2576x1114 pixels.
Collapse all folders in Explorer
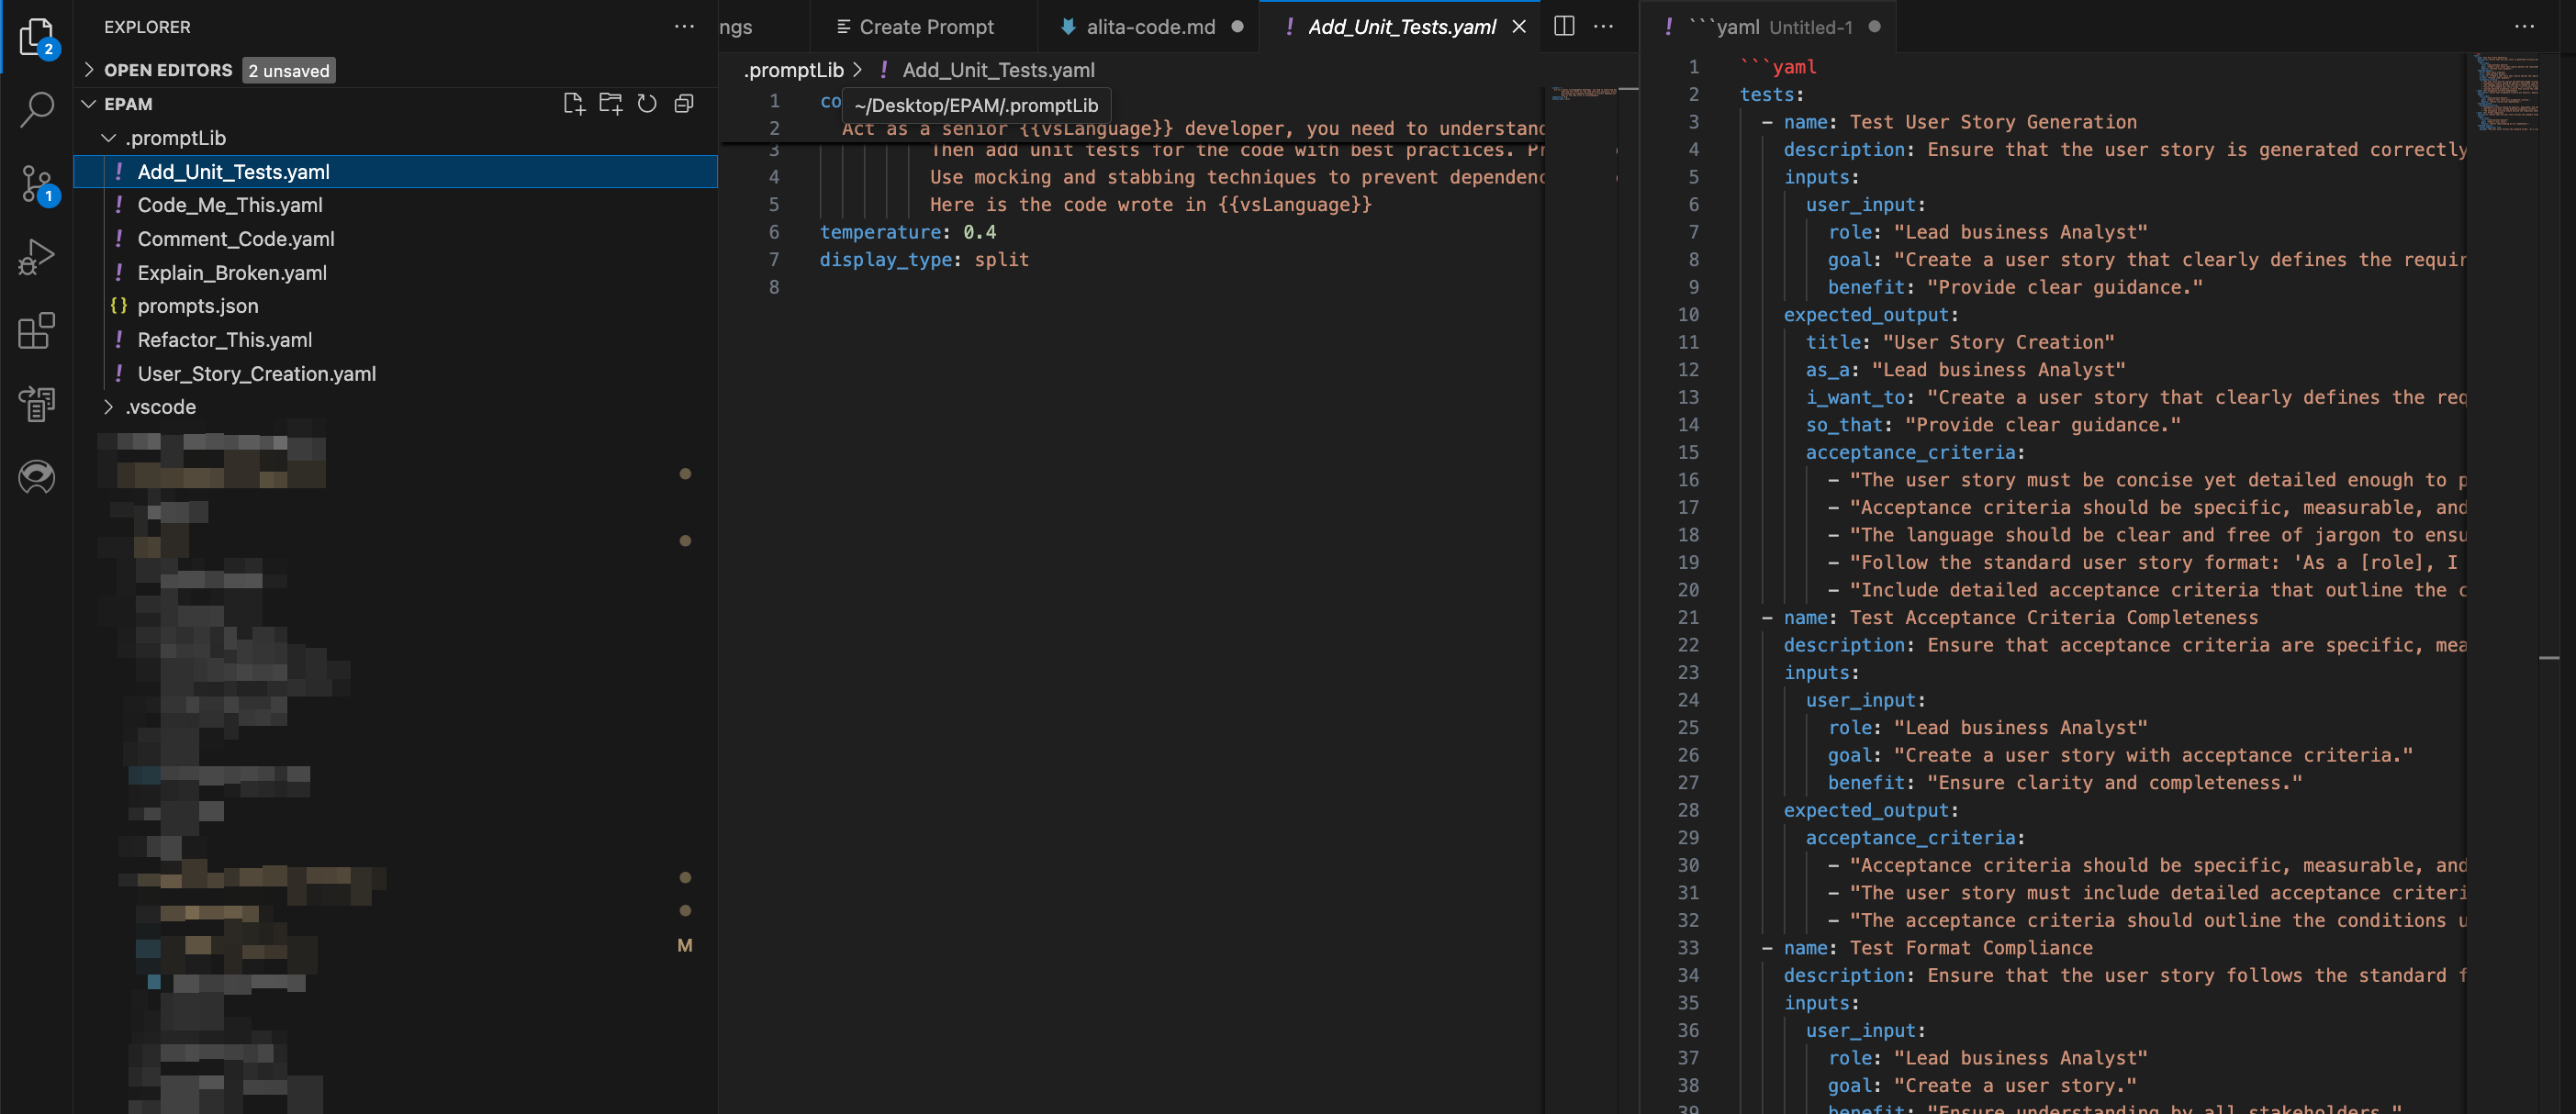[x=684, y=104]
